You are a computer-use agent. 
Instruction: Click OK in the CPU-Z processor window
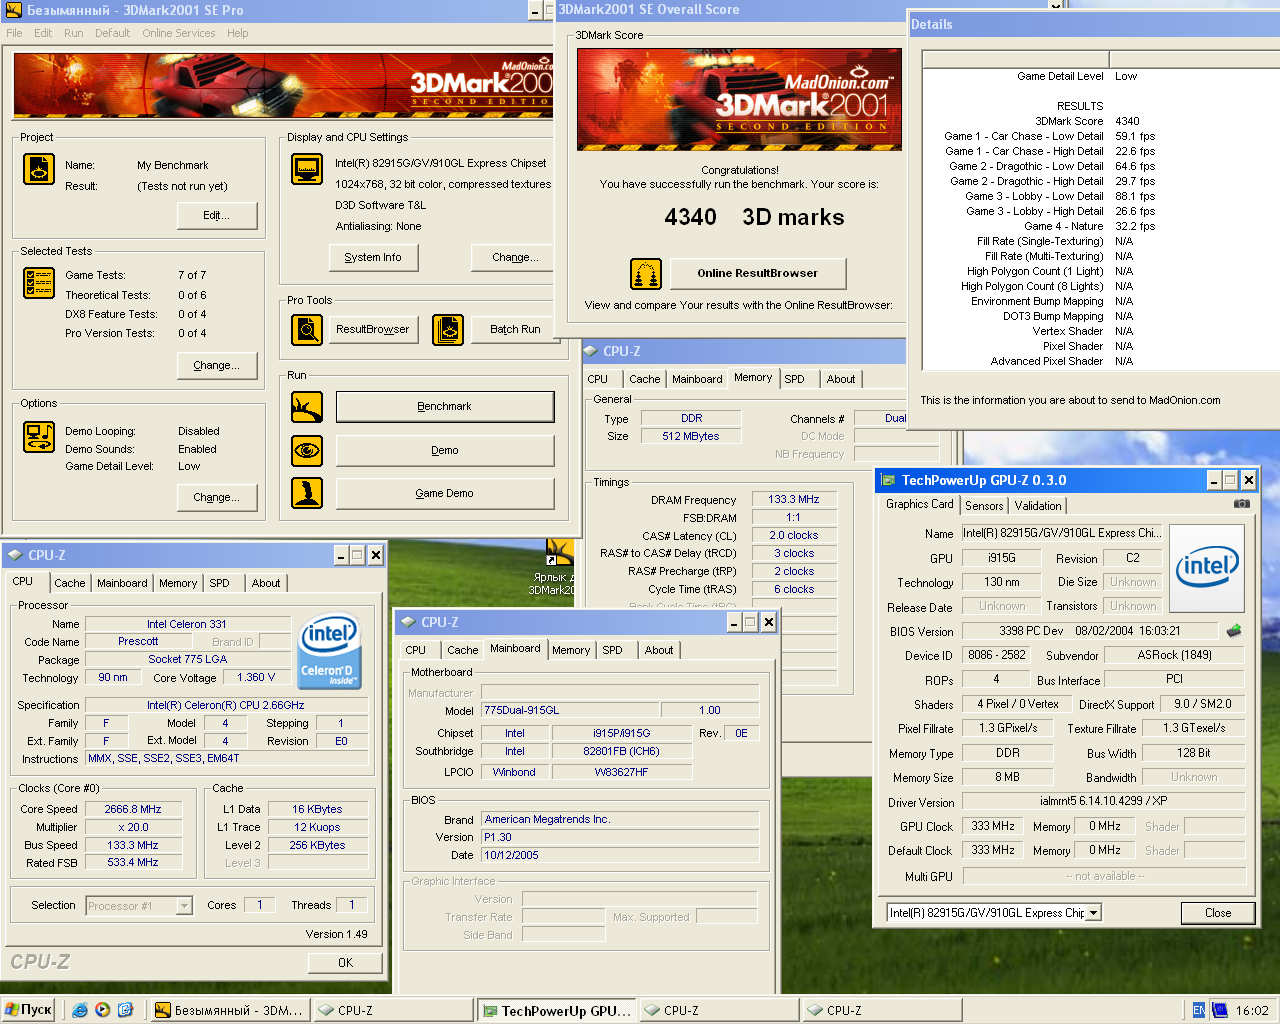coord(345,963)
